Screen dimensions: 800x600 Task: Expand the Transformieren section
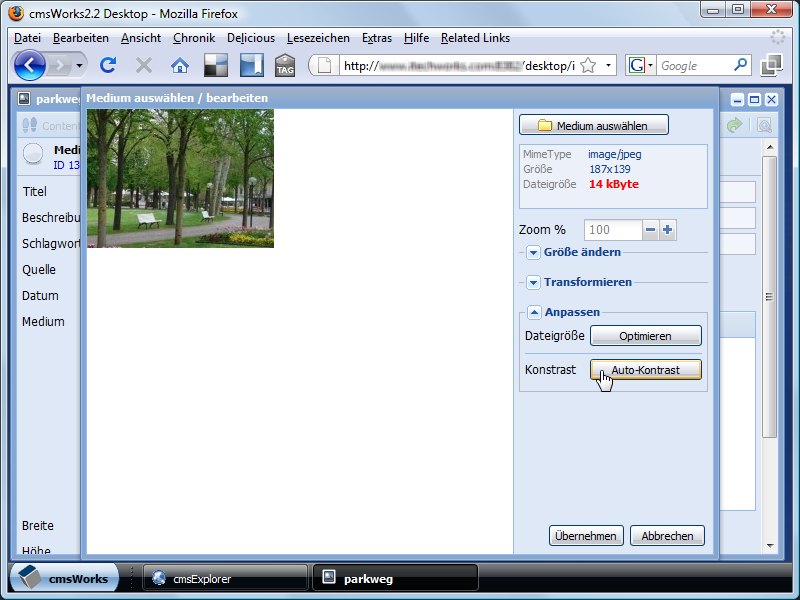(534, 283)
